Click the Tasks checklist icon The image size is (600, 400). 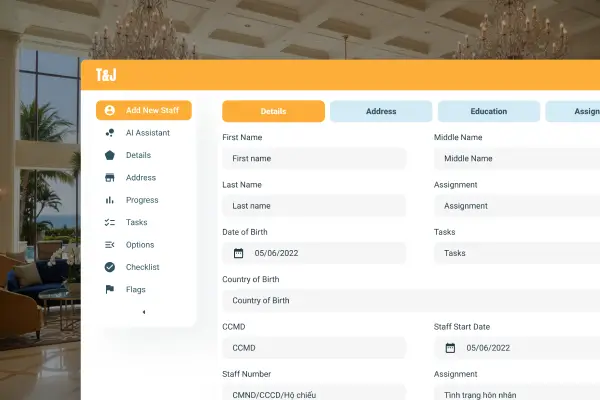point(109,222)
